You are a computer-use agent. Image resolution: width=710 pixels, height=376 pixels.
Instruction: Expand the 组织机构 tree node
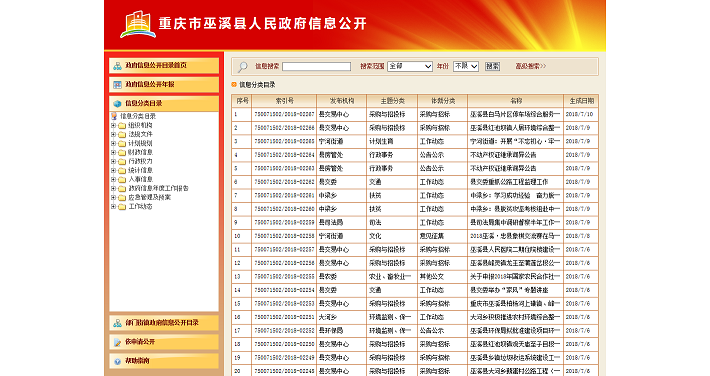[113, 125]
